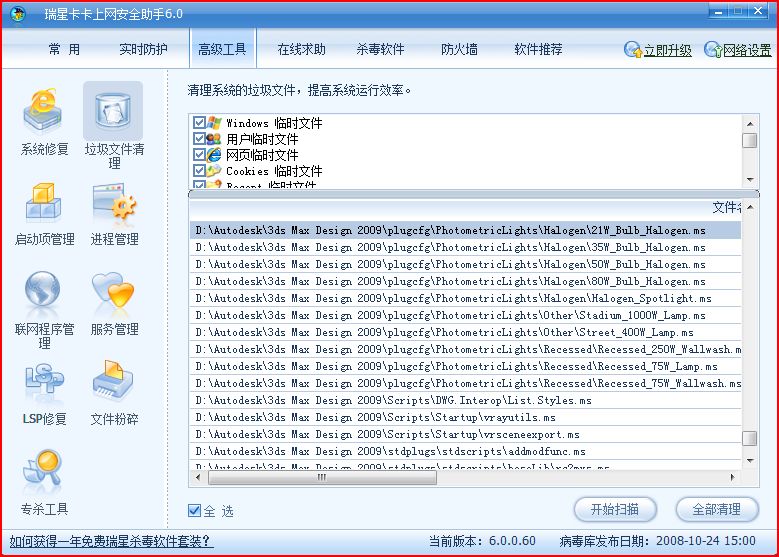Click the file list scroll up arrow
779x557 pixels.
[x=750, y=207]
